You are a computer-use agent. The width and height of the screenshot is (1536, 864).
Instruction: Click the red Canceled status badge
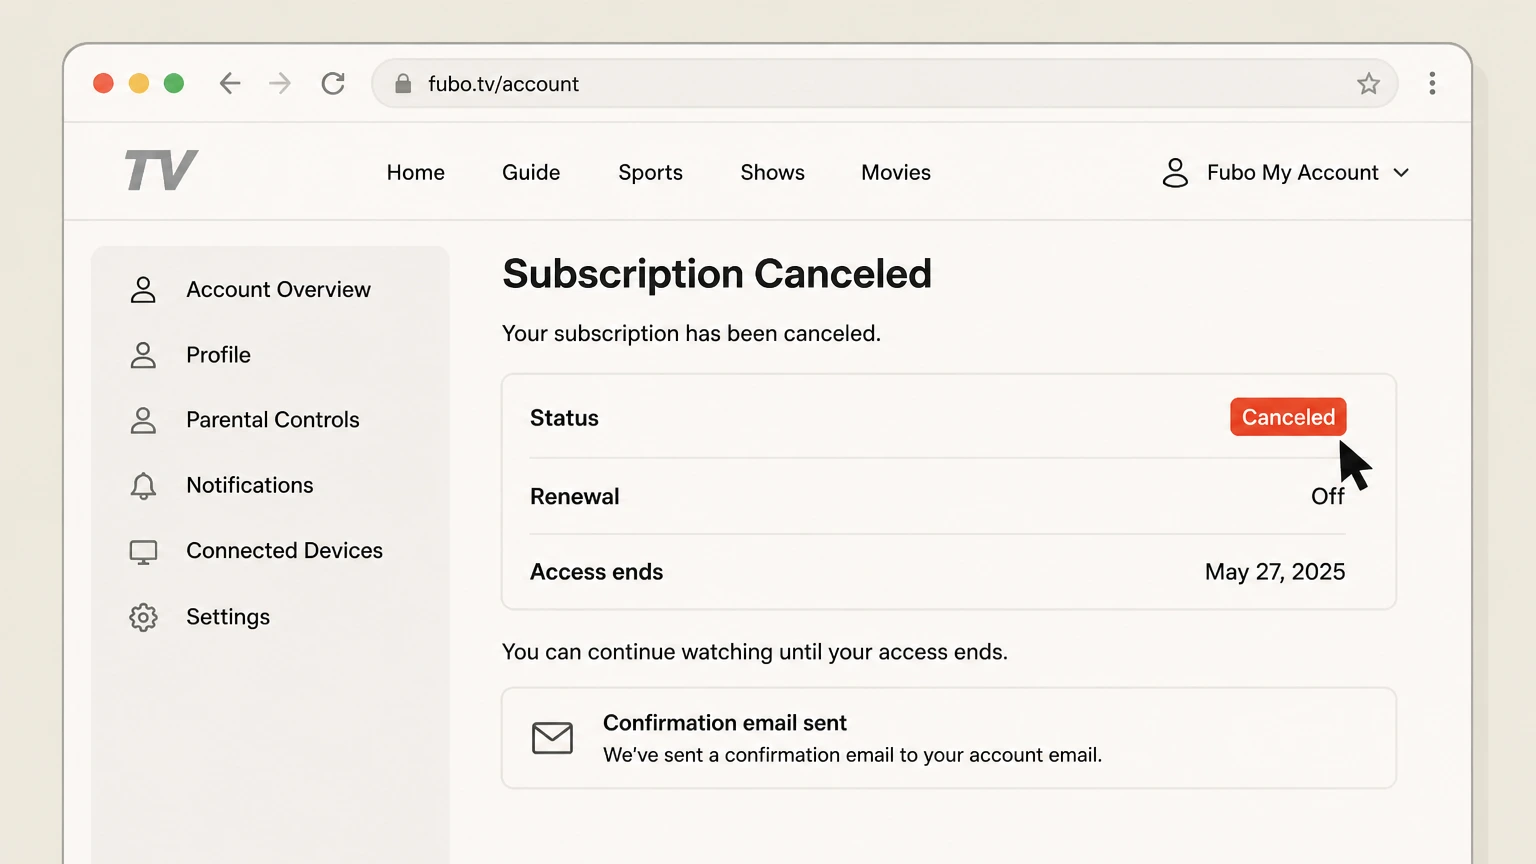[1288, 417]
